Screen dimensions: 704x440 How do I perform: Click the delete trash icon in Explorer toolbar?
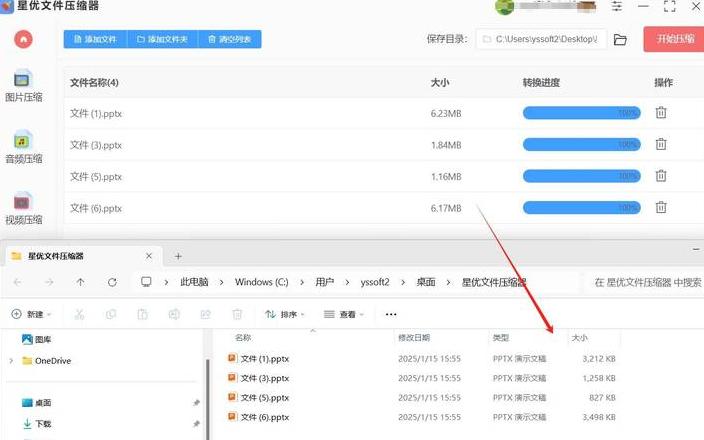[x=238, y=314]
